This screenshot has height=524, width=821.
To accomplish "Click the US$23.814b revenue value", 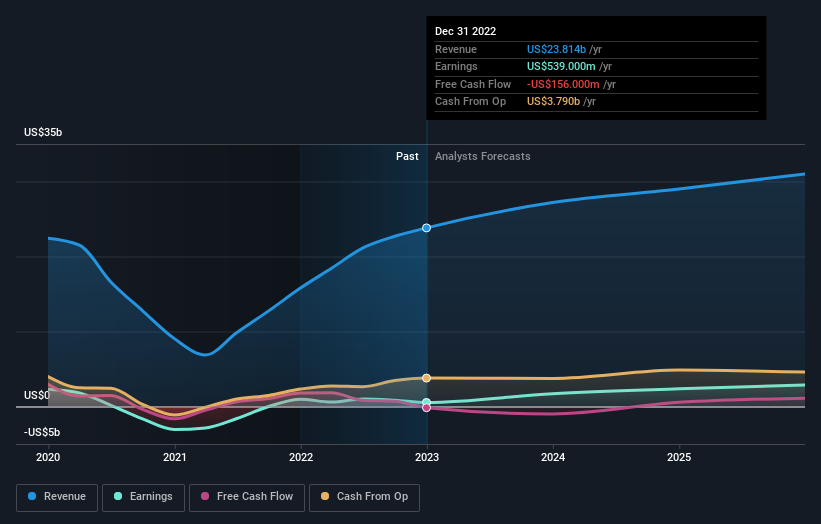I will [x=556, y=49].
